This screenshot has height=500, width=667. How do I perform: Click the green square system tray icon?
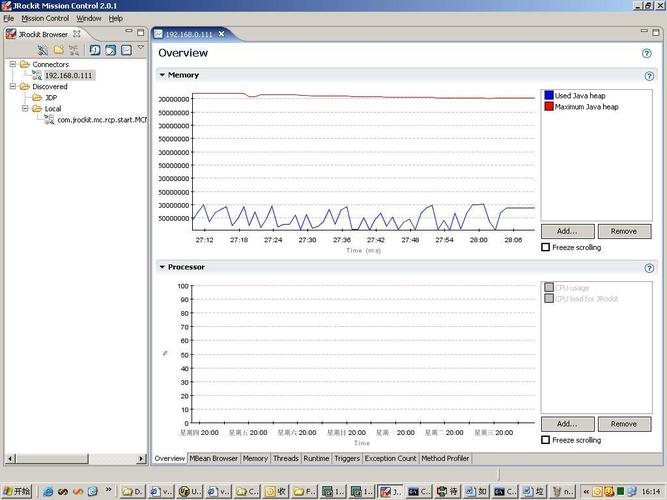(621, 491)
